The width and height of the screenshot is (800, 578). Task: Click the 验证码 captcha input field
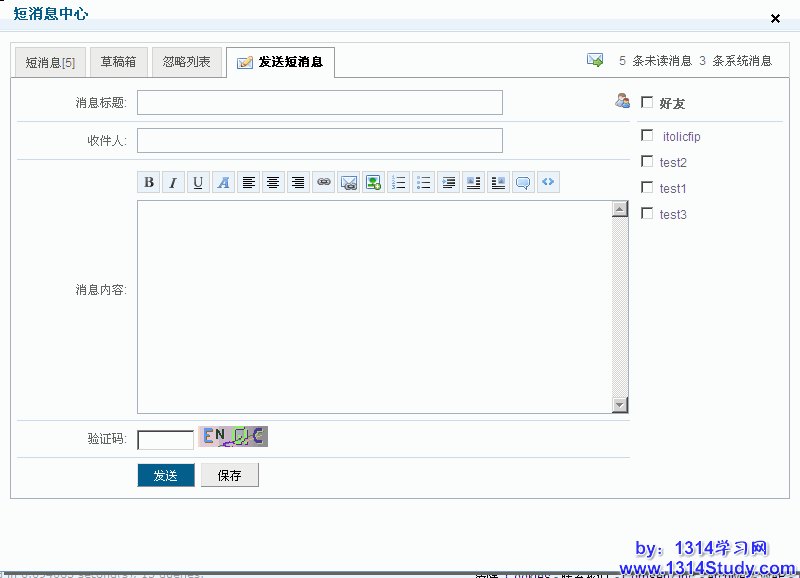pos(165,440)
